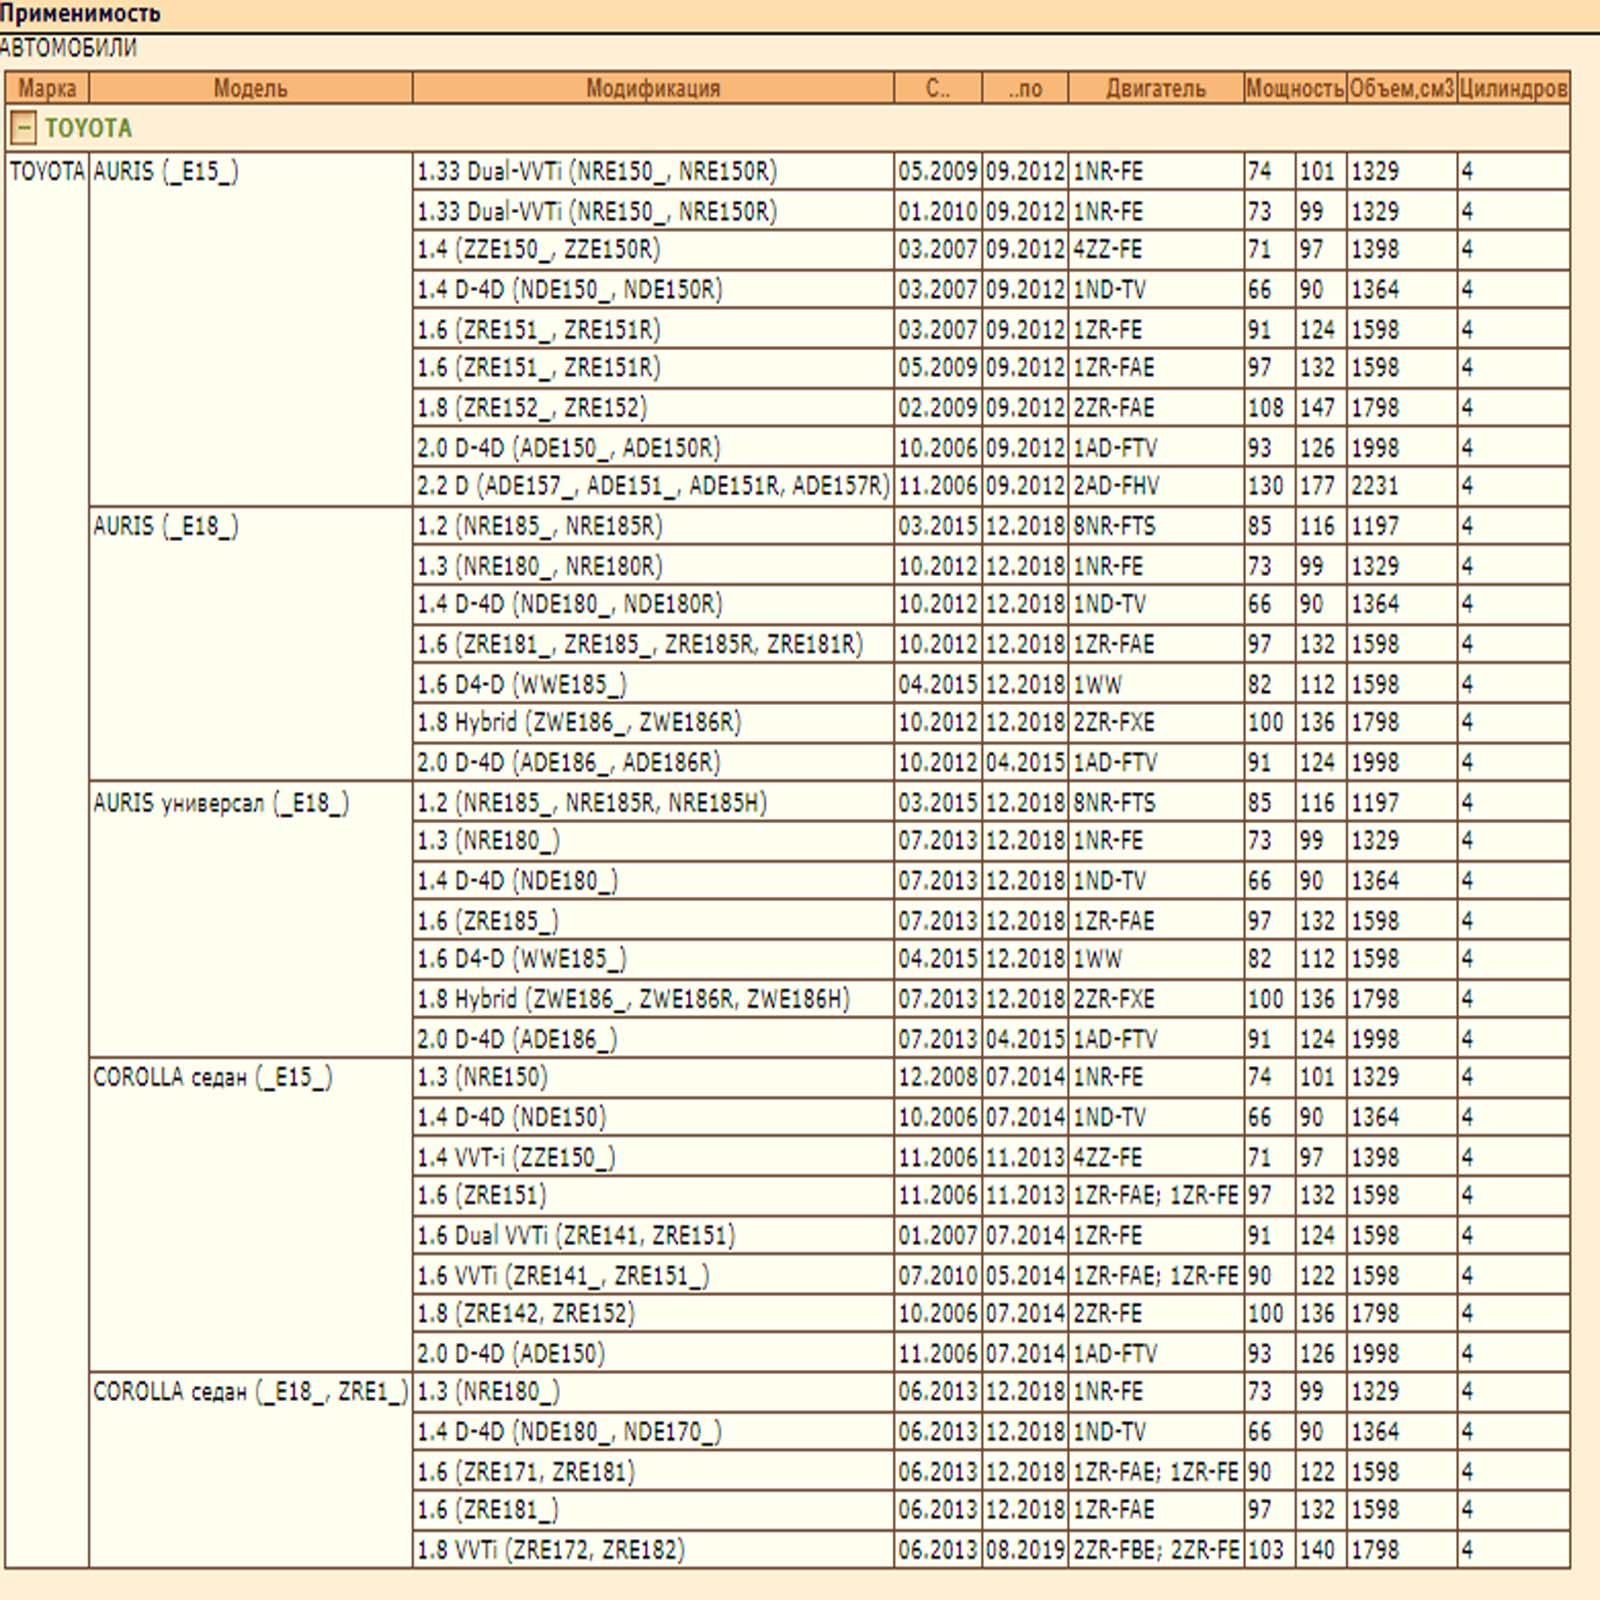Image resolution: width=1600 pixels, height=1600 pixels.
Task: Select the COROLLA седан (_E18_, ZRE1_) cell
Action: click(x=250, y=1392)
